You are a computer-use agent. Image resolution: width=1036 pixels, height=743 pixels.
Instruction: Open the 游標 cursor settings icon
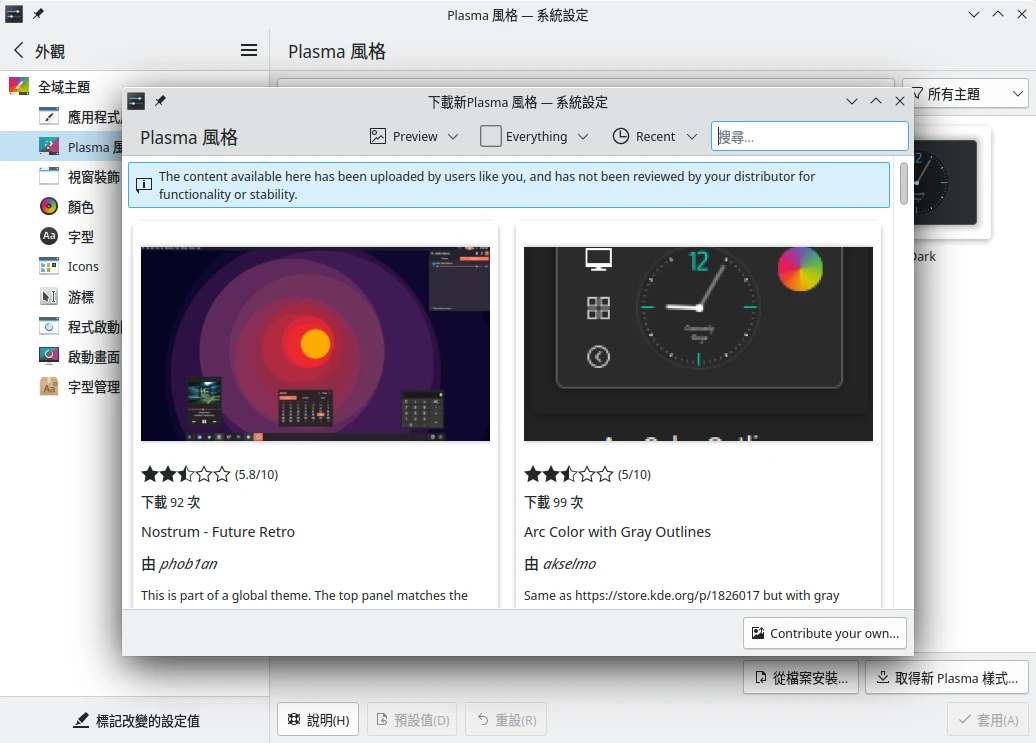tap(49, 297)
